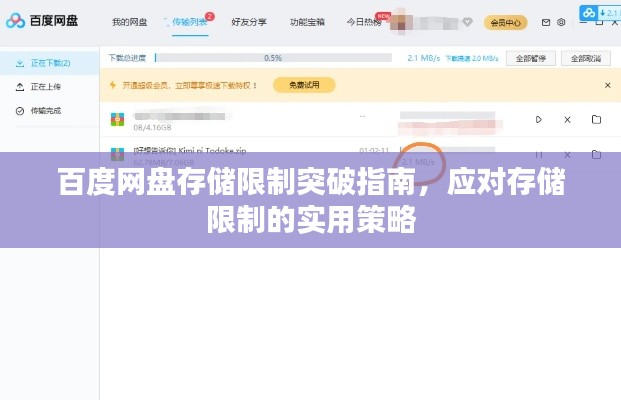Resume the first download with play icon
Viewport: 621px width, 400px height.
(x=539, y=119)
